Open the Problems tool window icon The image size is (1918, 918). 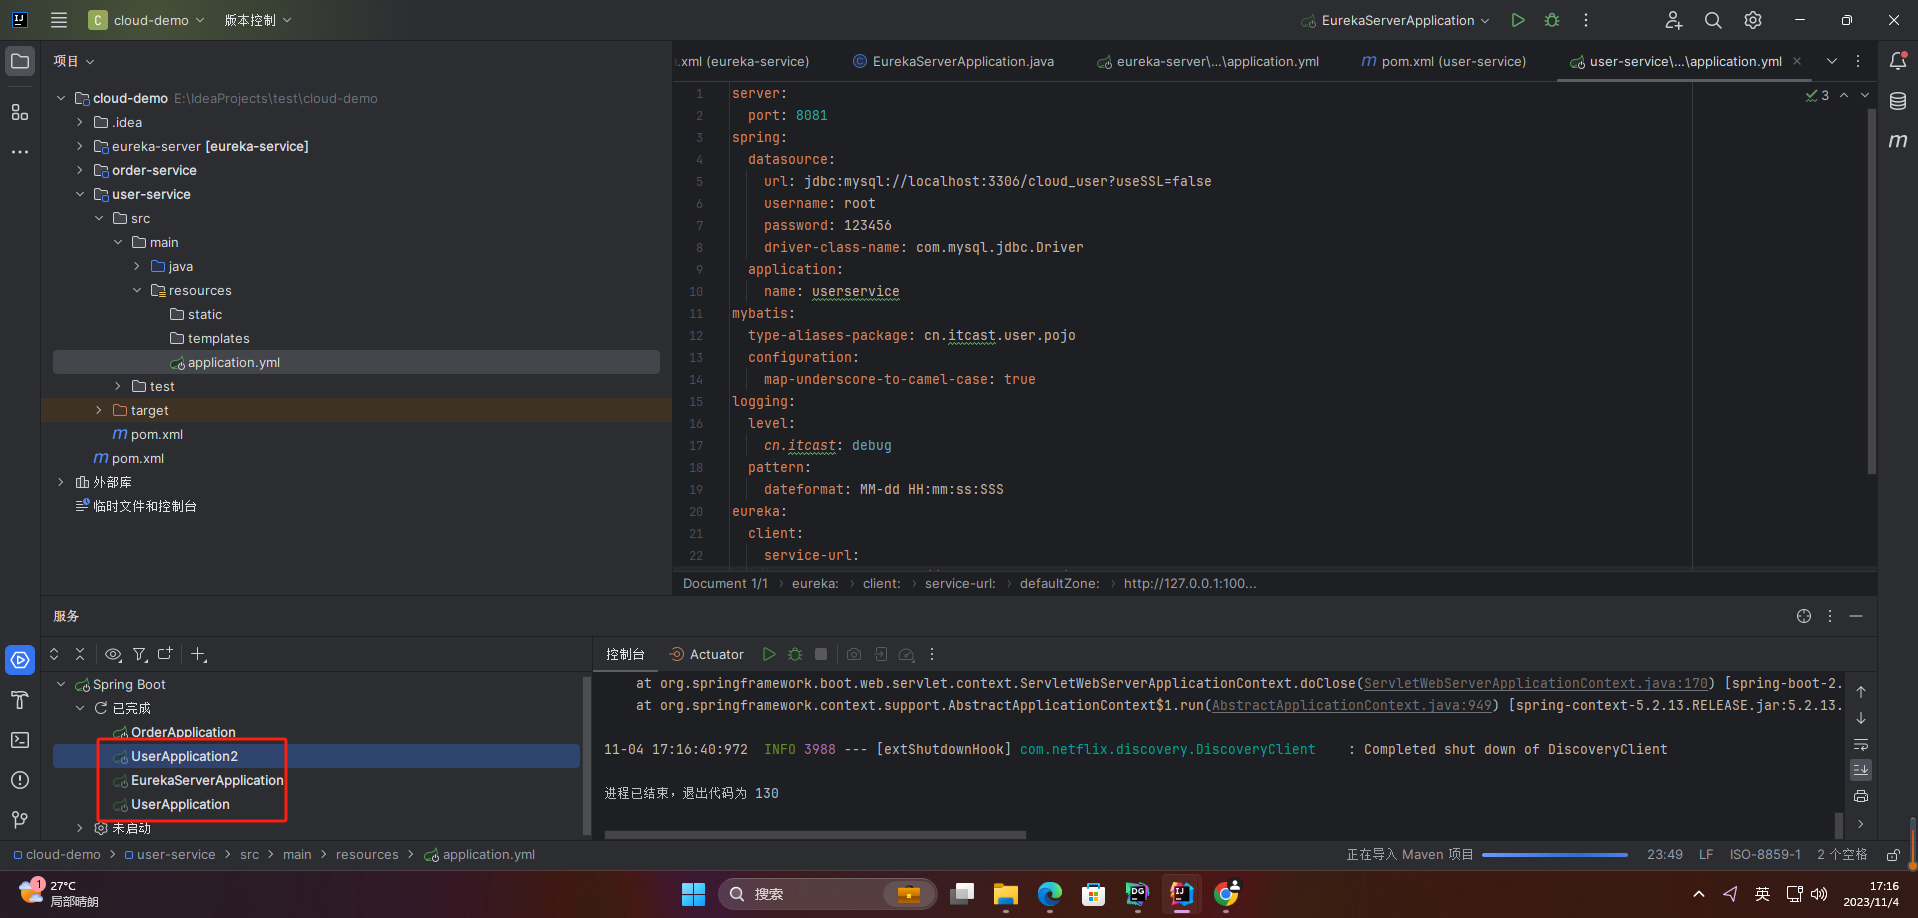coord(20,780)
